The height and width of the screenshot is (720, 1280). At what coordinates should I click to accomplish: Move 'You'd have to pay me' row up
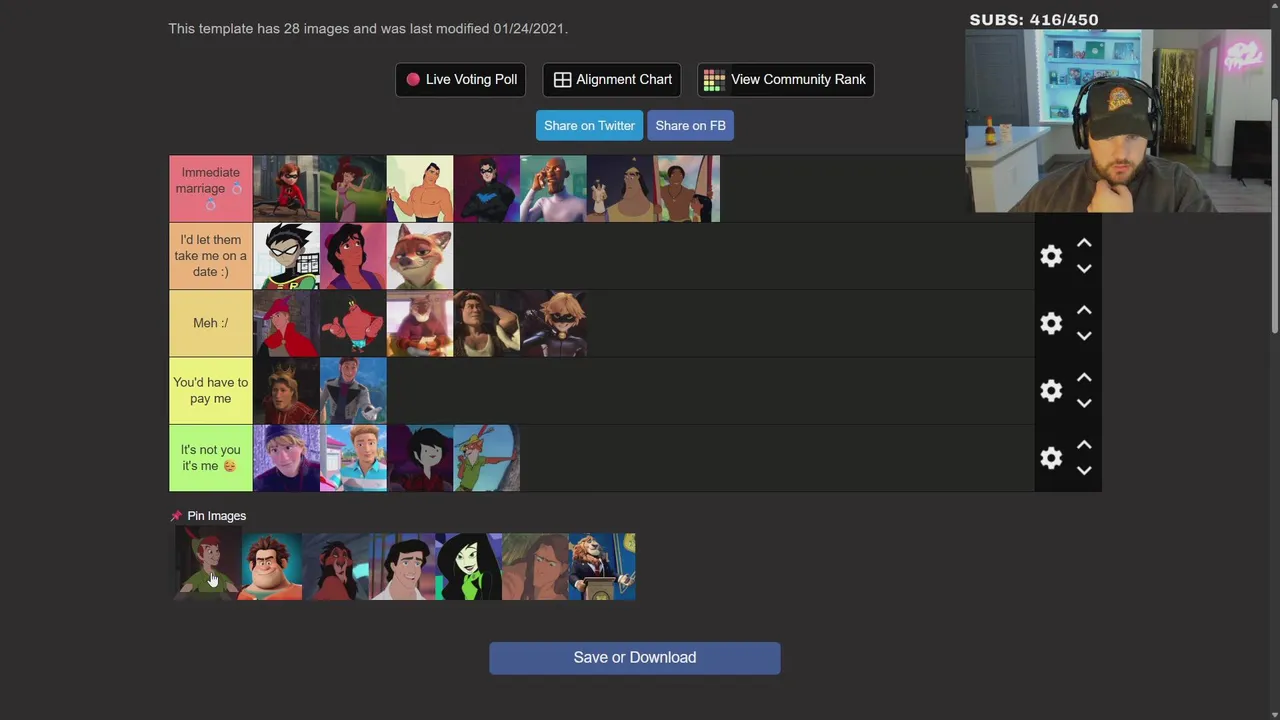click(1084, 377)
